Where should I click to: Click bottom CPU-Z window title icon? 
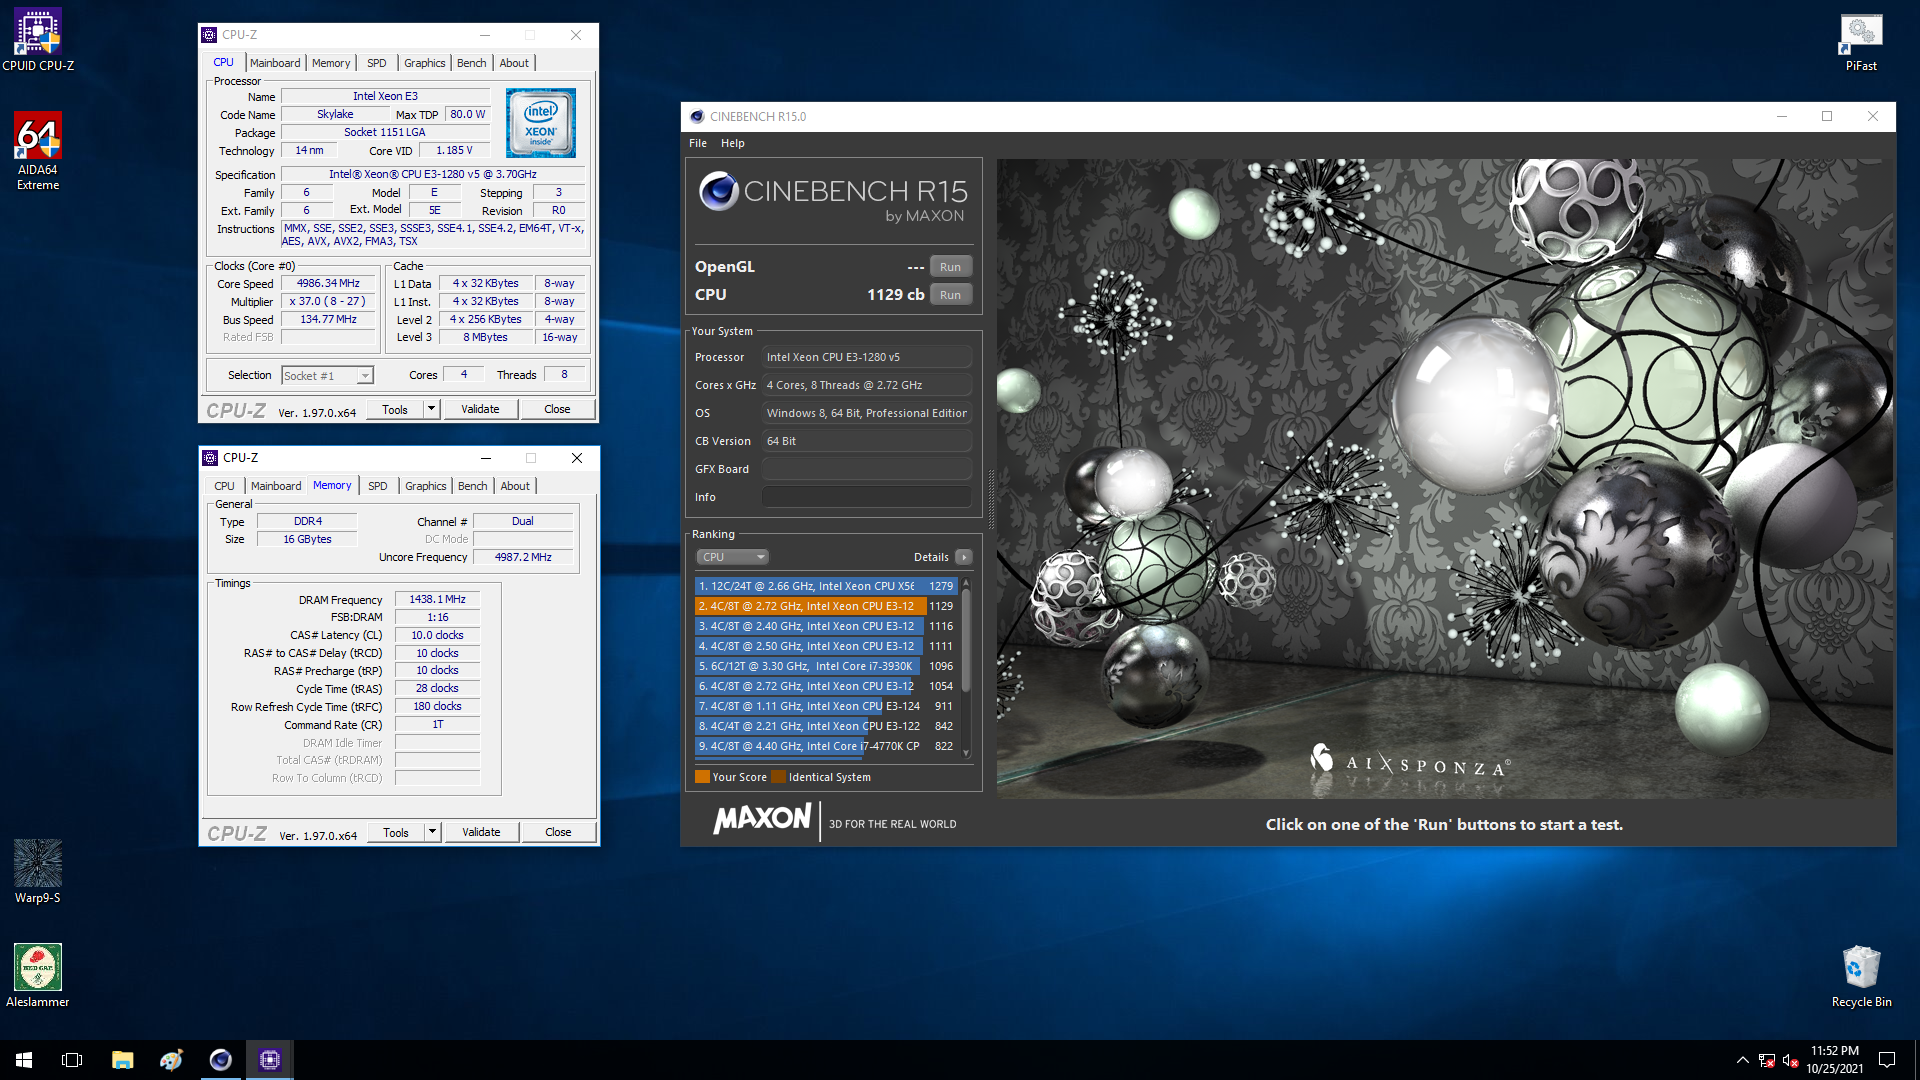click(x=210, y=458)
